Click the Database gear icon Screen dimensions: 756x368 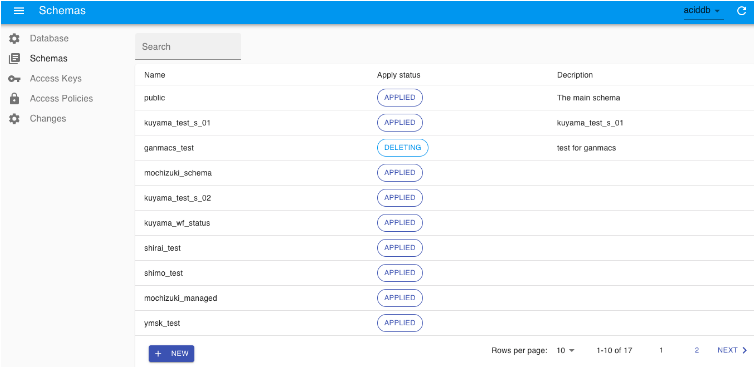tap(14, 38)
